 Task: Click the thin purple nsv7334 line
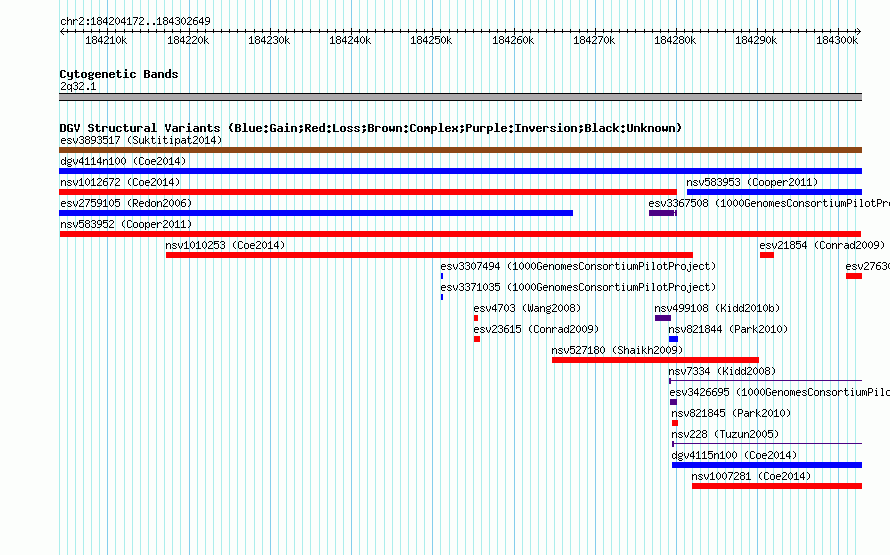[x=766, y=381]
